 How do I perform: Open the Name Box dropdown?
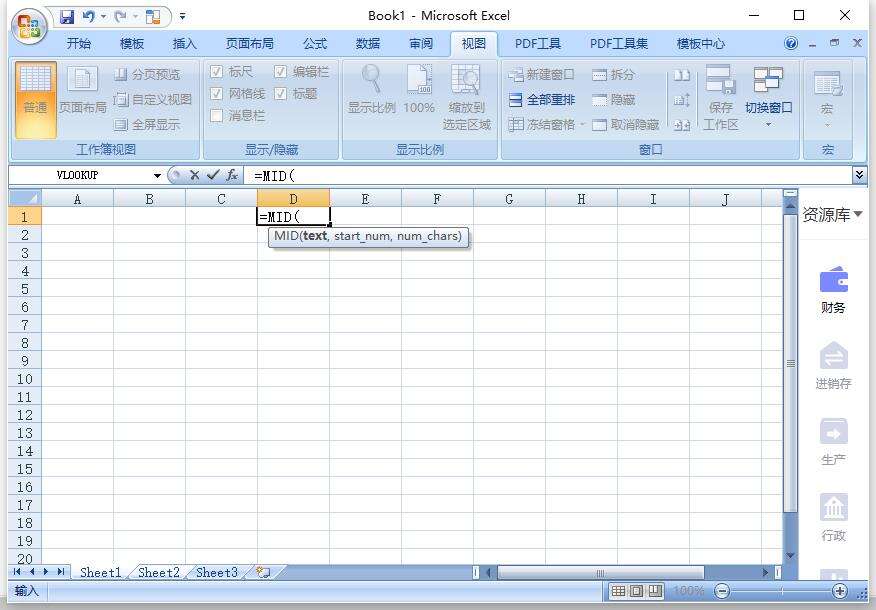pos(157,176)
